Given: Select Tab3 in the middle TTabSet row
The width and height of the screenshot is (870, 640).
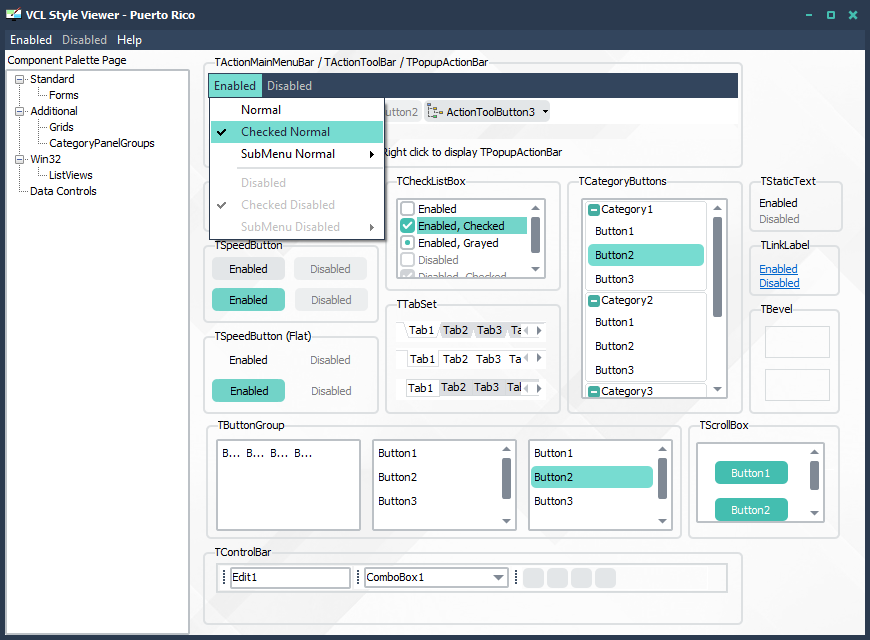Looking at the screenshot, I should point(488,359).
